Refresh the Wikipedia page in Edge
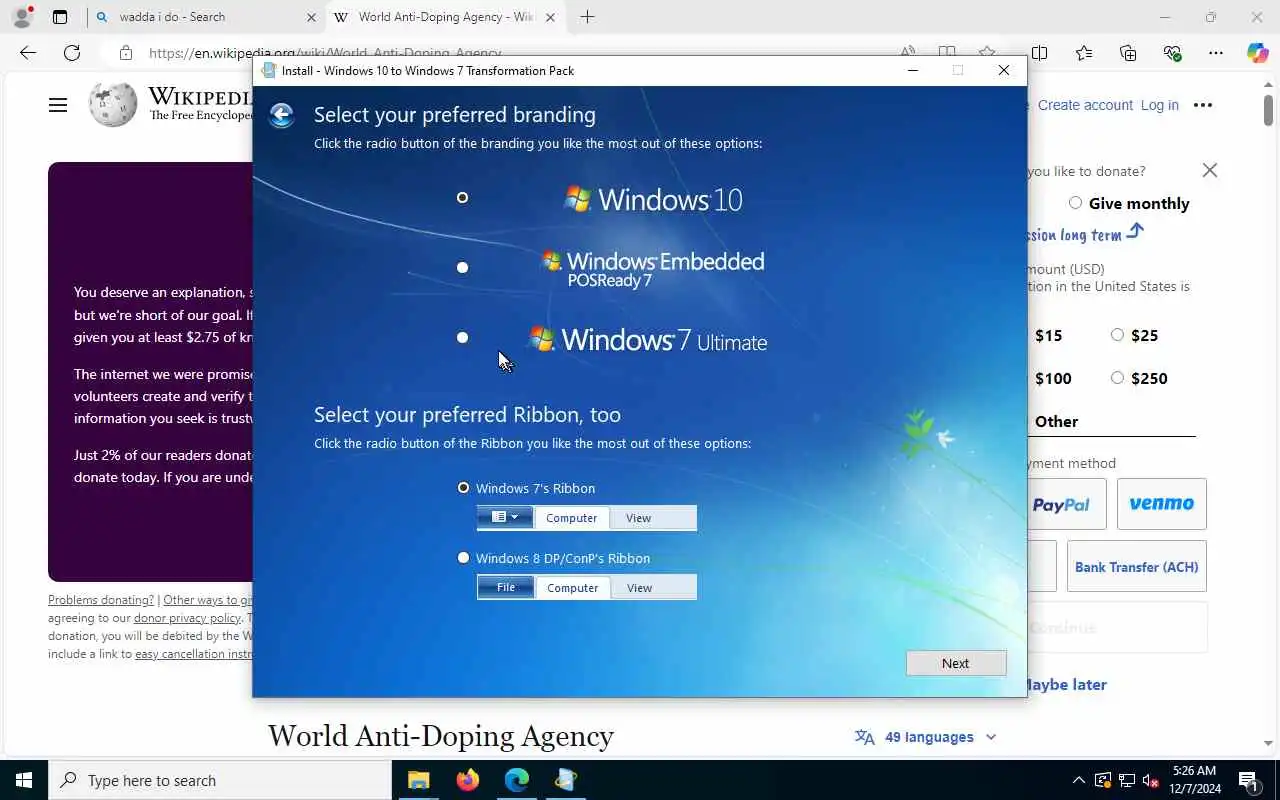This screenshot has height=800, width=1280. pyautogui.click(x=72, y=53)
